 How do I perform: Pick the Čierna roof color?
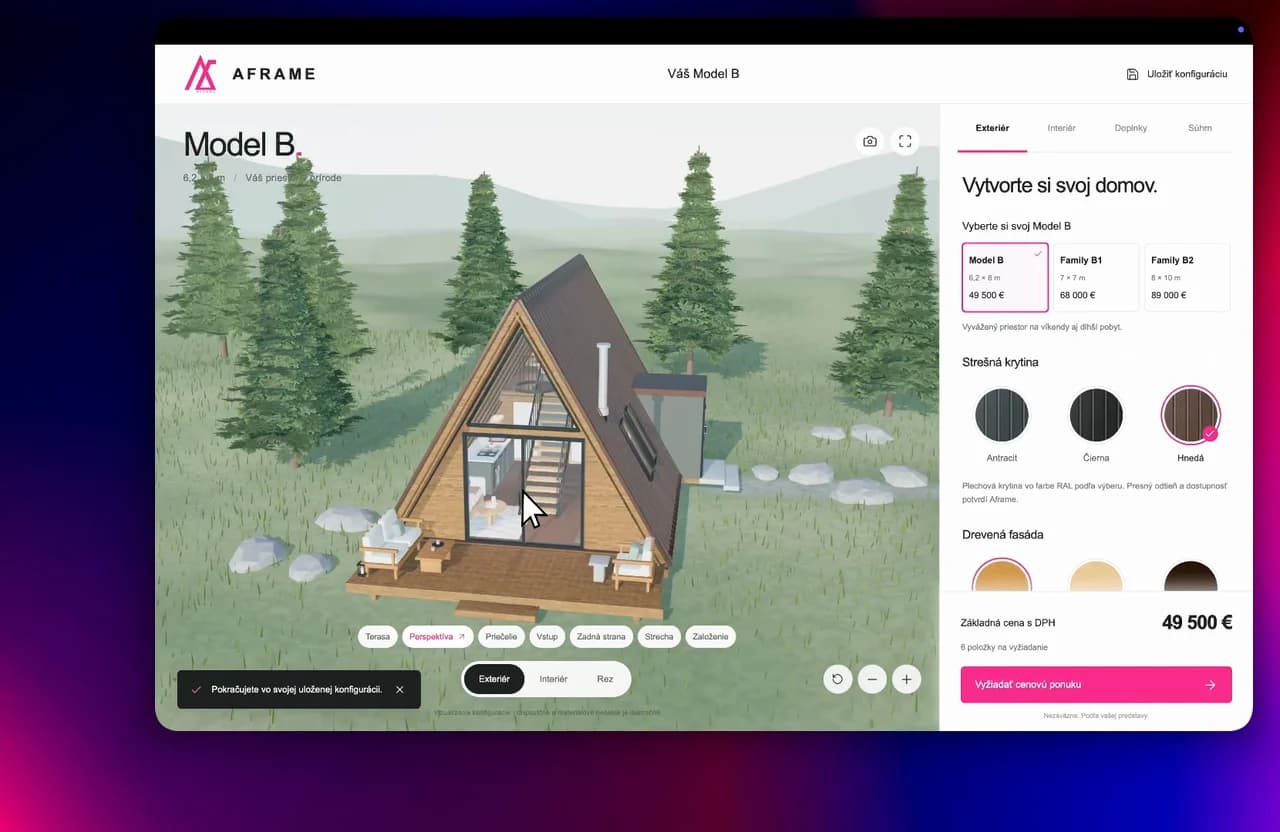tap(1096, 415)
